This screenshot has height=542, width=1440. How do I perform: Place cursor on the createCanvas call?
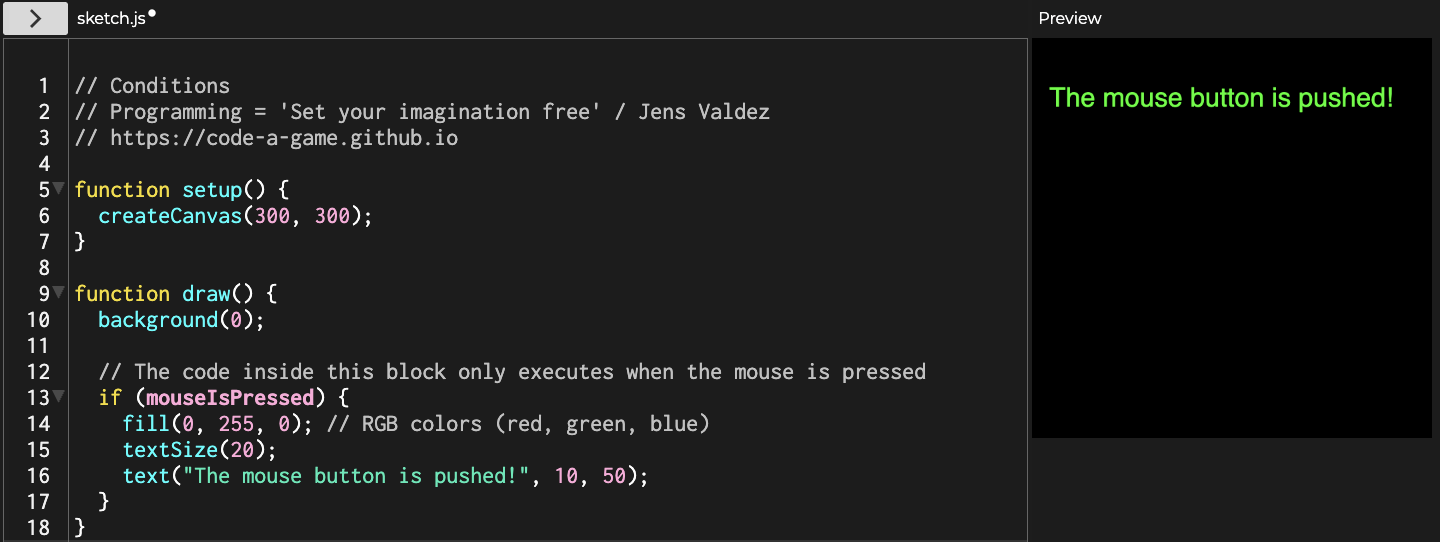pyautogui.click(x=170, y=216)
